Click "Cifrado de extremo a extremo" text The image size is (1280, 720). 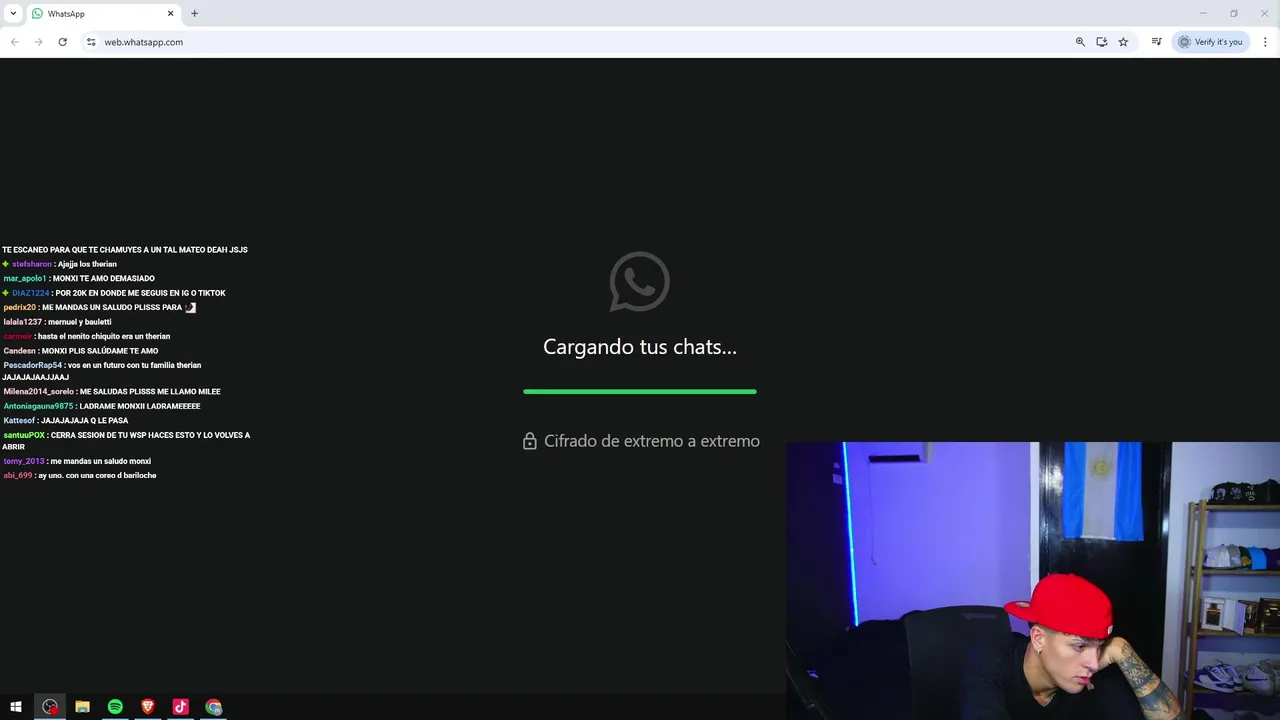point(652,441)
